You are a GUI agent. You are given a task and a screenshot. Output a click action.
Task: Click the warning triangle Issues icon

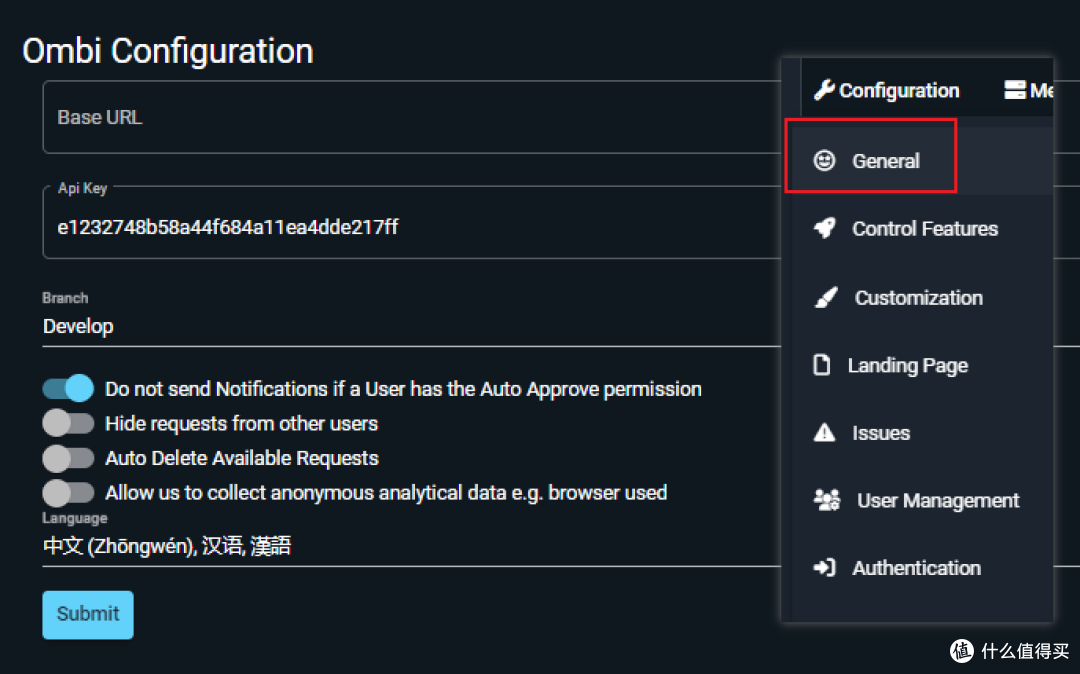click(824, 433)
